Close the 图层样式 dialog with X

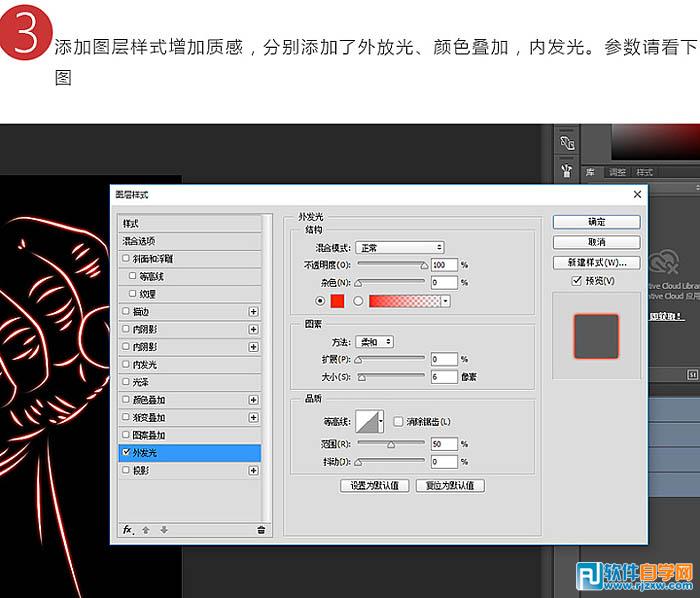(638, 194)
